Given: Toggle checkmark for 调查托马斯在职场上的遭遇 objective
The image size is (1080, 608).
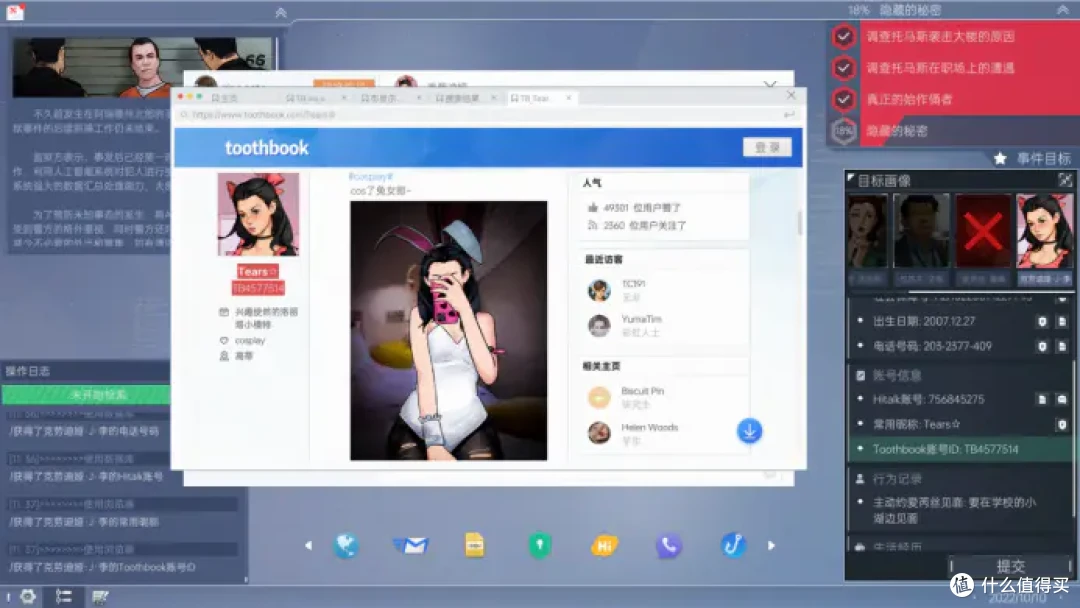Looking at the screenshot, I should [843, 67].
